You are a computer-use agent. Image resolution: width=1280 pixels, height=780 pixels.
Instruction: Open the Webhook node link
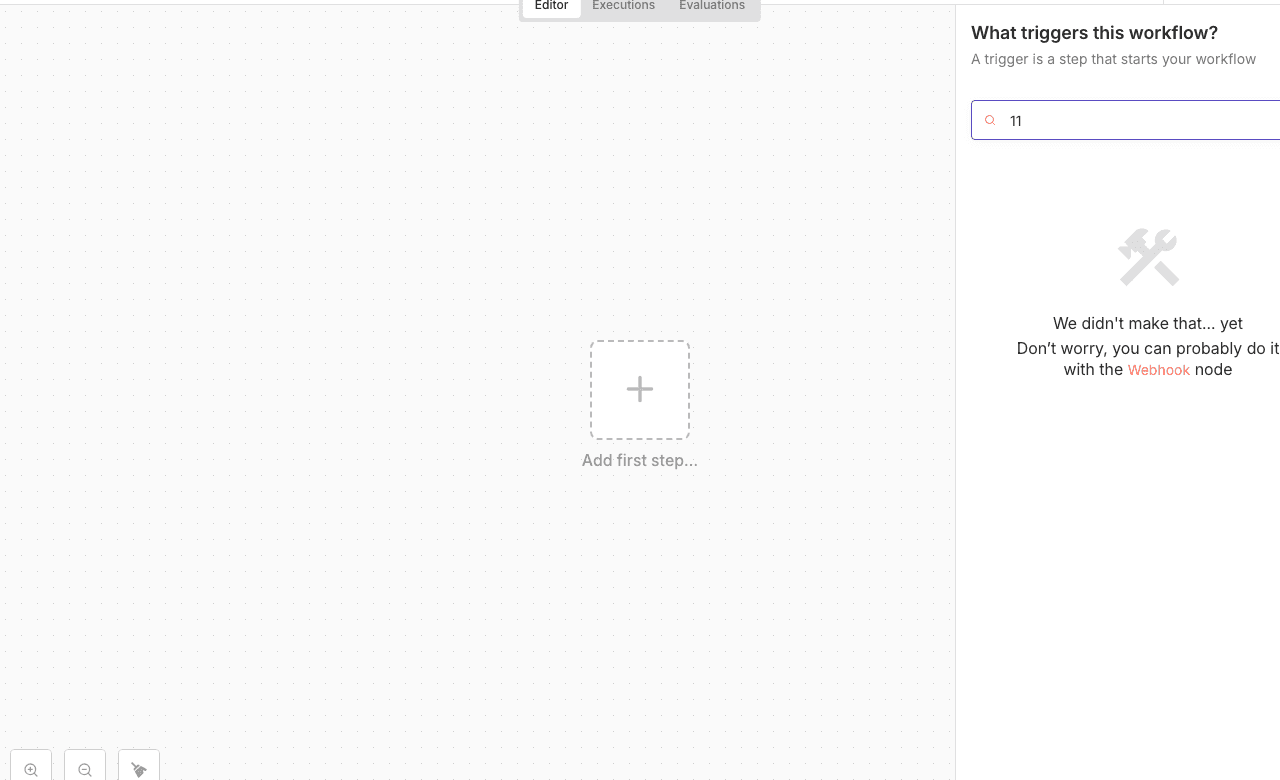(x=1158, y=370)
